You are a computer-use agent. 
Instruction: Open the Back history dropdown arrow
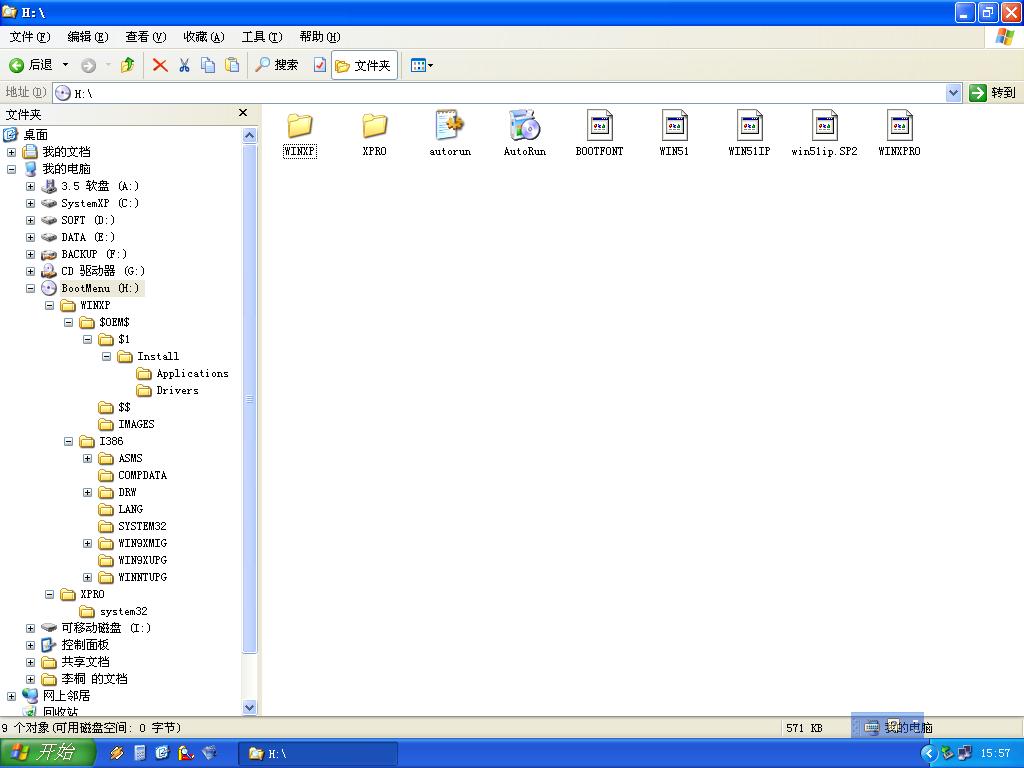tap(65, 65)
